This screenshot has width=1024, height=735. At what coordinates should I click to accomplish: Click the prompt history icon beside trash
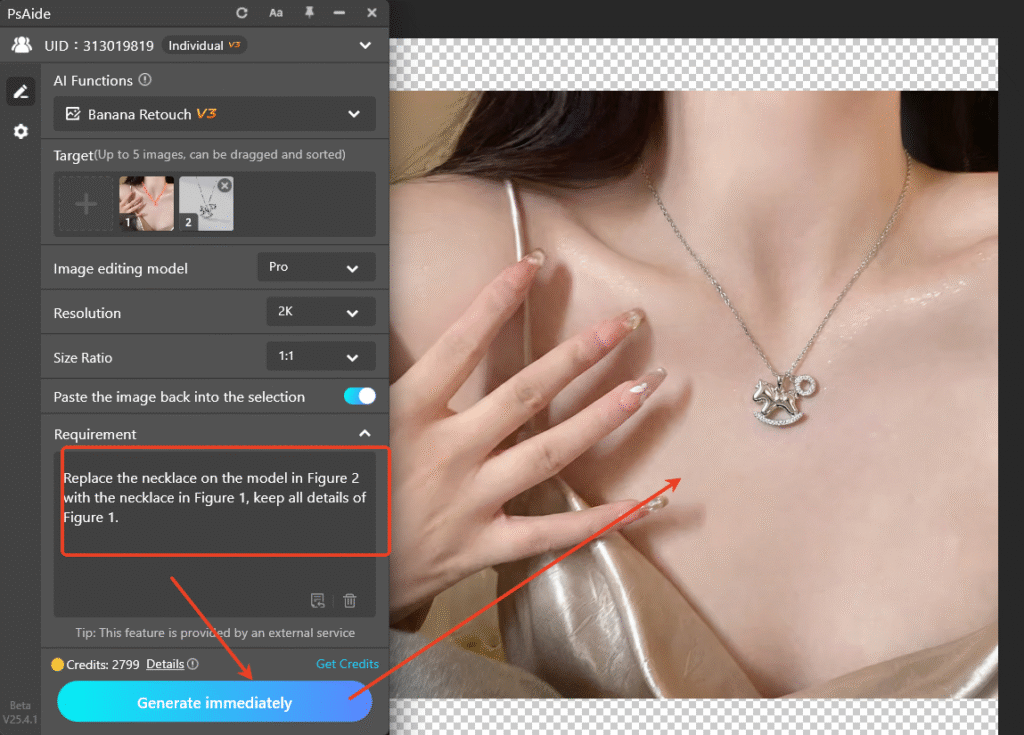point(318,600)
